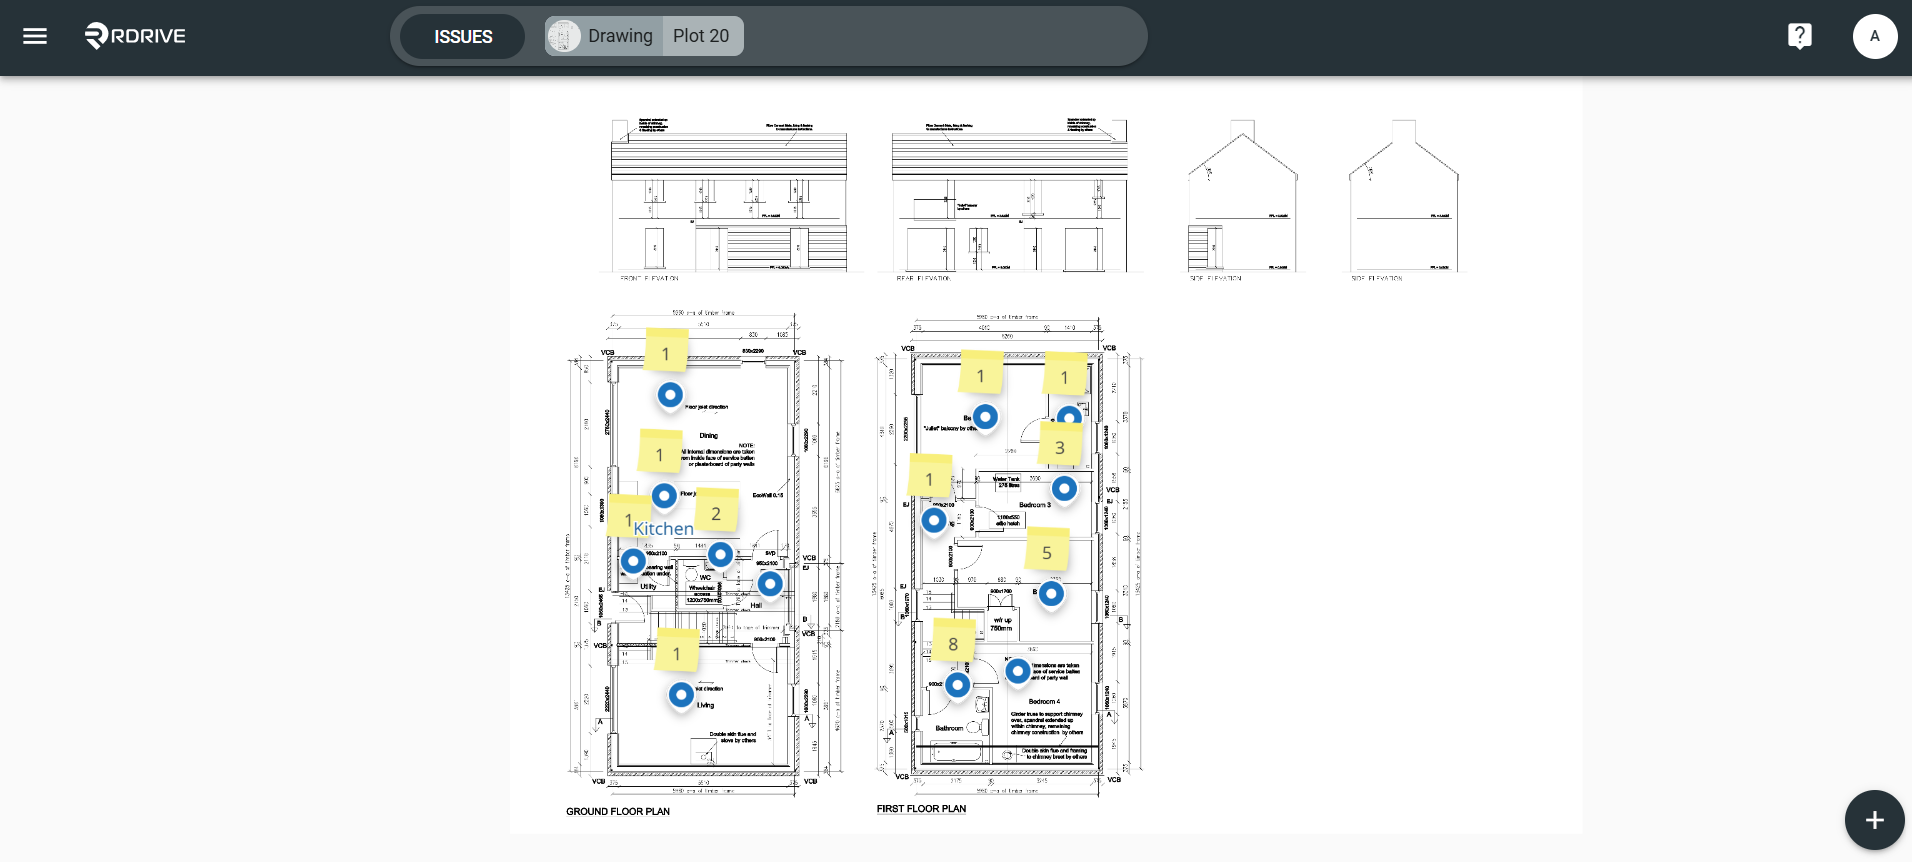Select the Plot 20 breadcrumb
The width and height of the screenshot is (1912, 862).
pyautogui.click(x=702, y=36)
